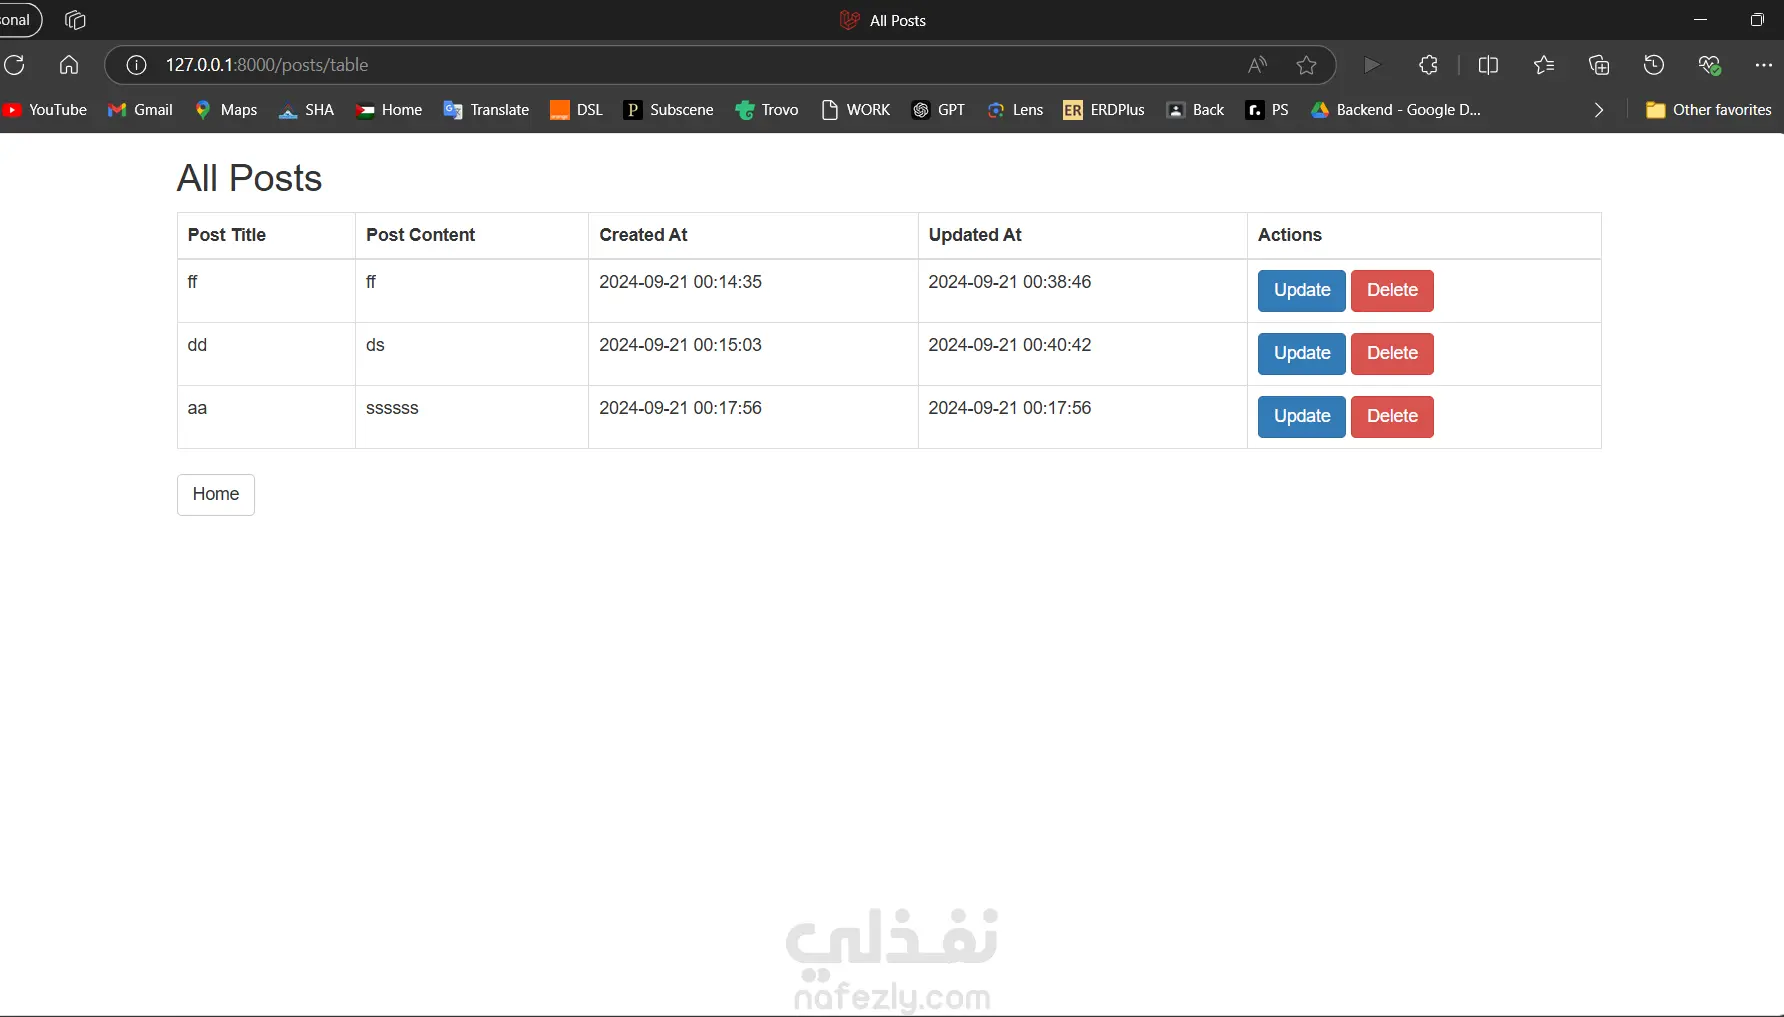Toggle the favorite star for this page
Image resolution: width=1784 pixels, height=1017 pixels.
point(1306,65)
